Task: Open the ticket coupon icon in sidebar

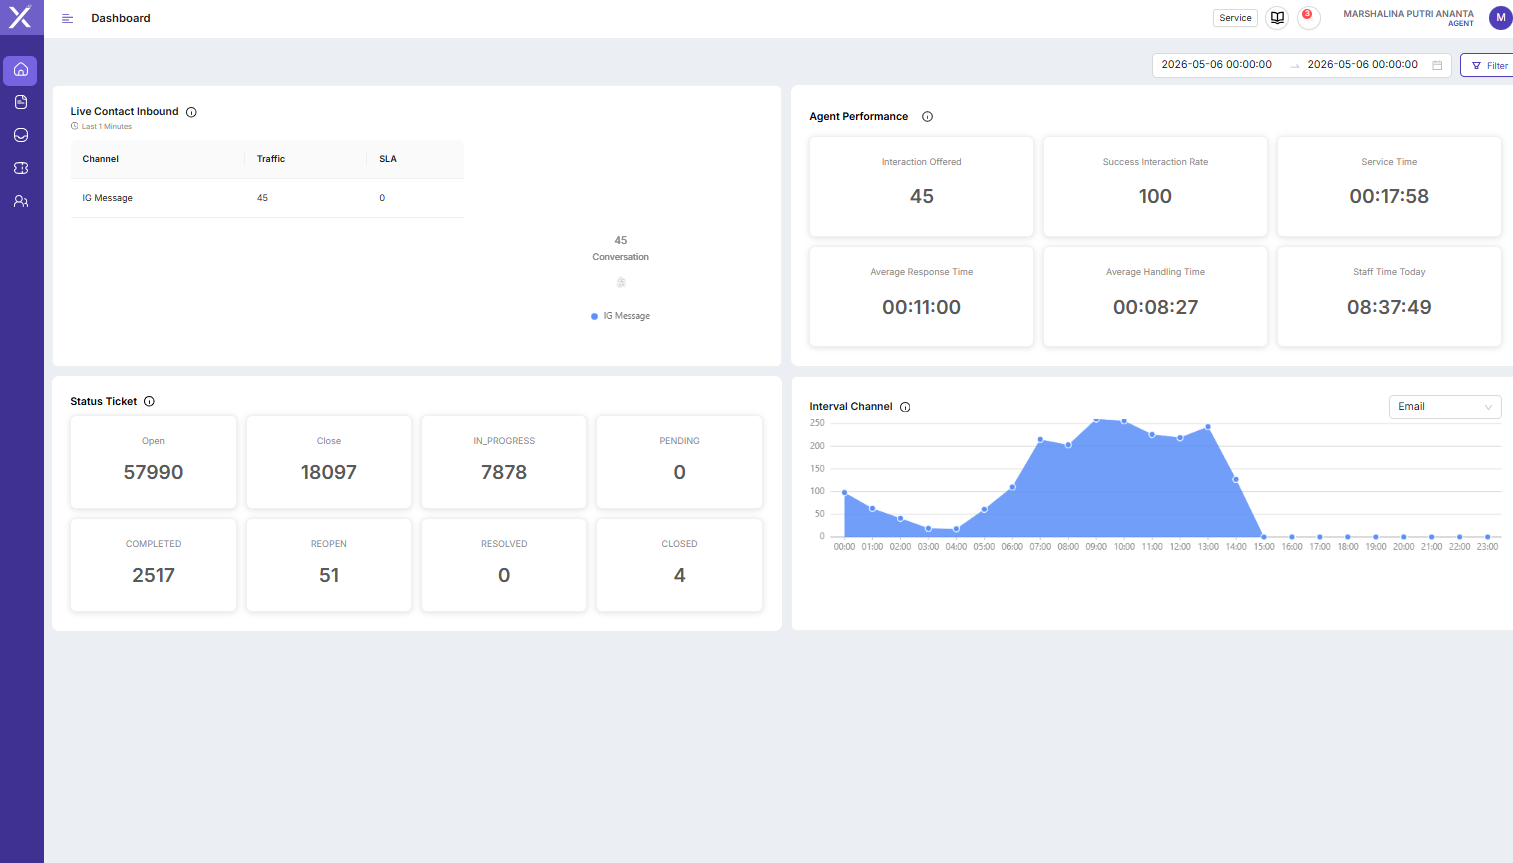Action: 20,168
